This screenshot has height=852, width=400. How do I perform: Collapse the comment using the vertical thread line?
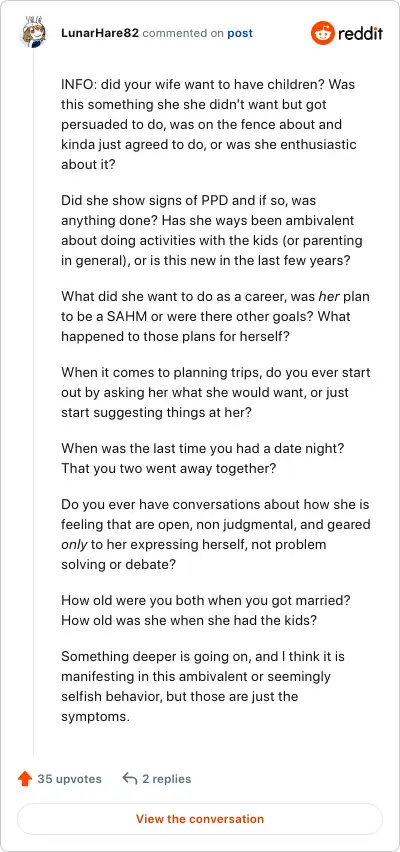tap(34, 402)
